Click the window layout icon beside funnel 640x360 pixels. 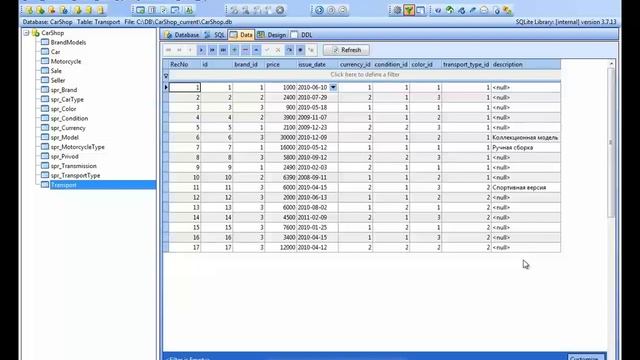click(x=420, y=10)
